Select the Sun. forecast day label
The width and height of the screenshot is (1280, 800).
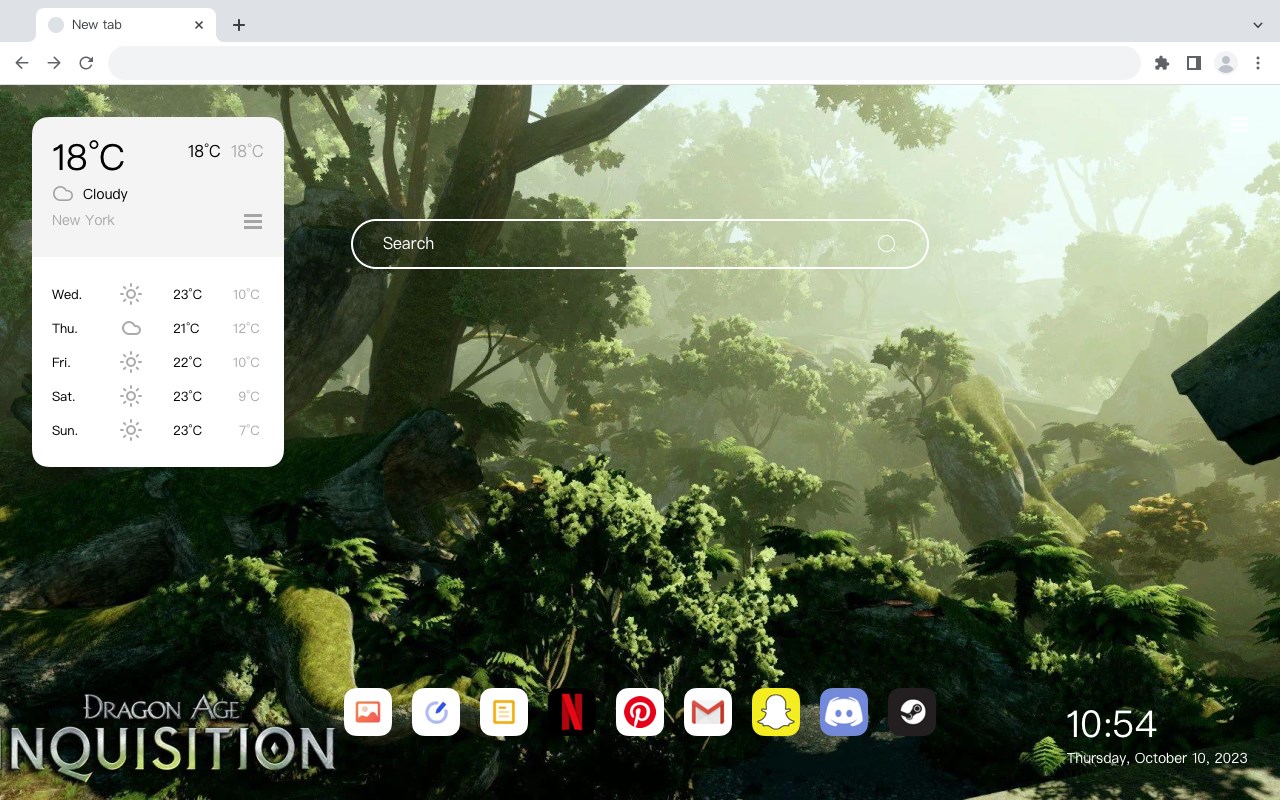pos(65,431)
